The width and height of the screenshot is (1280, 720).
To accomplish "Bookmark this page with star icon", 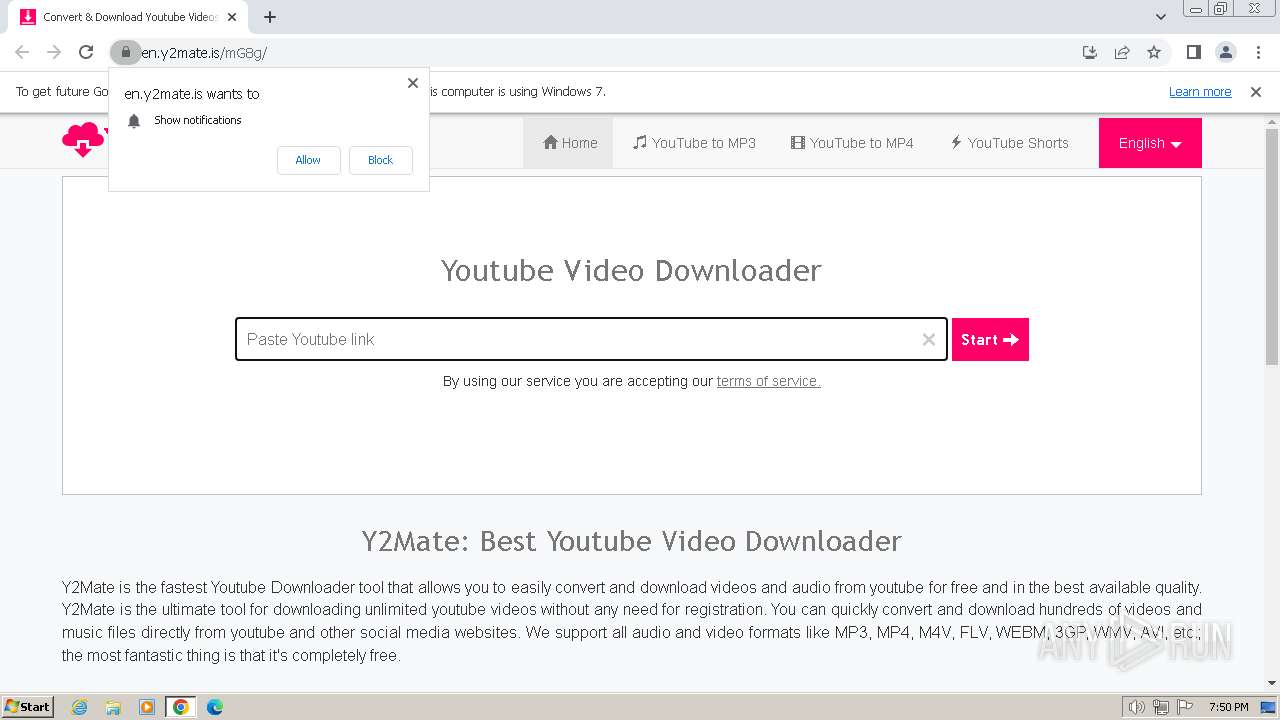I will point(1154,52).
